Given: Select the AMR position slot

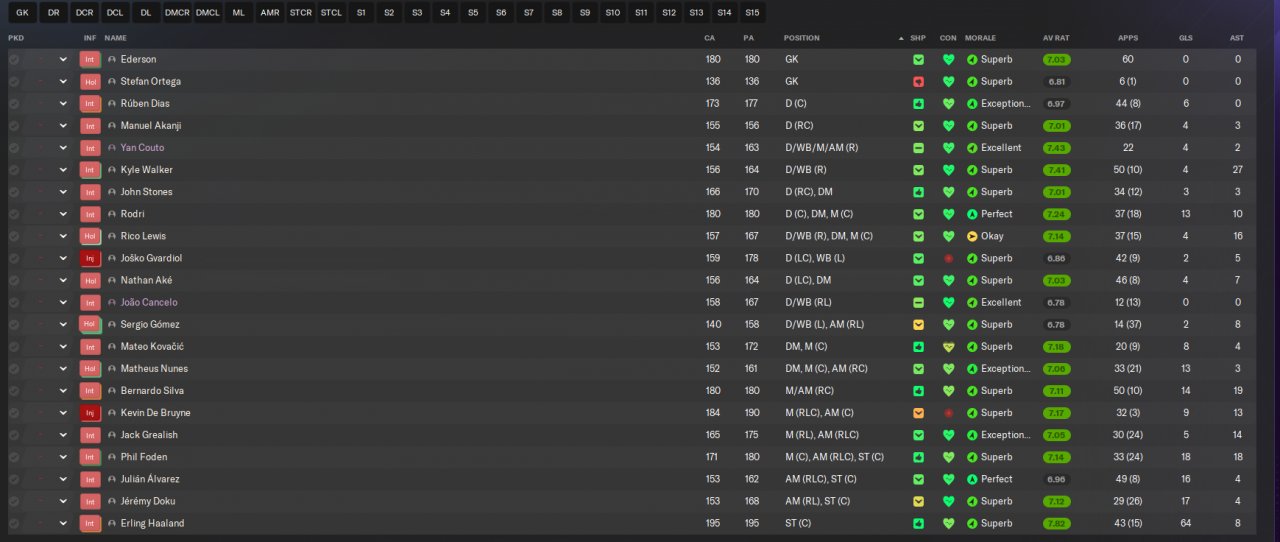Looking at the screenshot, I should (x=270, y=13).
